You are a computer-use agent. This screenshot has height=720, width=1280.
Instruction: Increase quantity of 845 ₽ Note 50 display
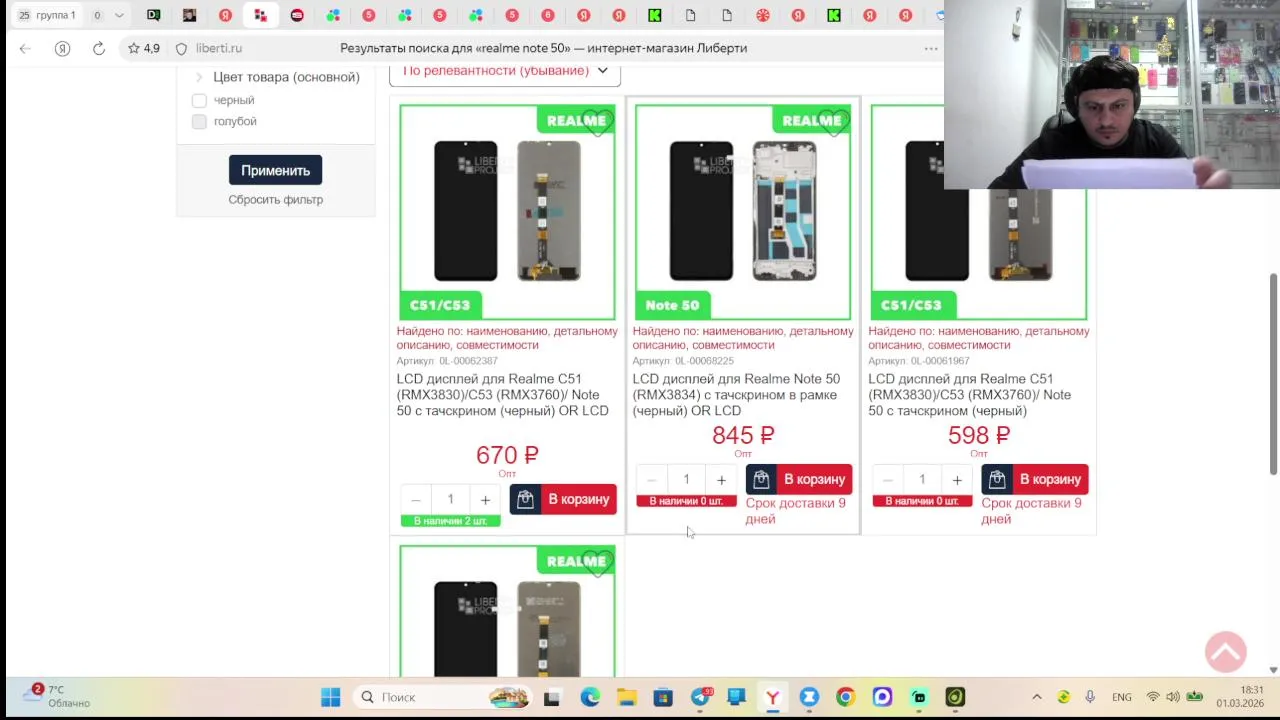[x=721, y=480]
